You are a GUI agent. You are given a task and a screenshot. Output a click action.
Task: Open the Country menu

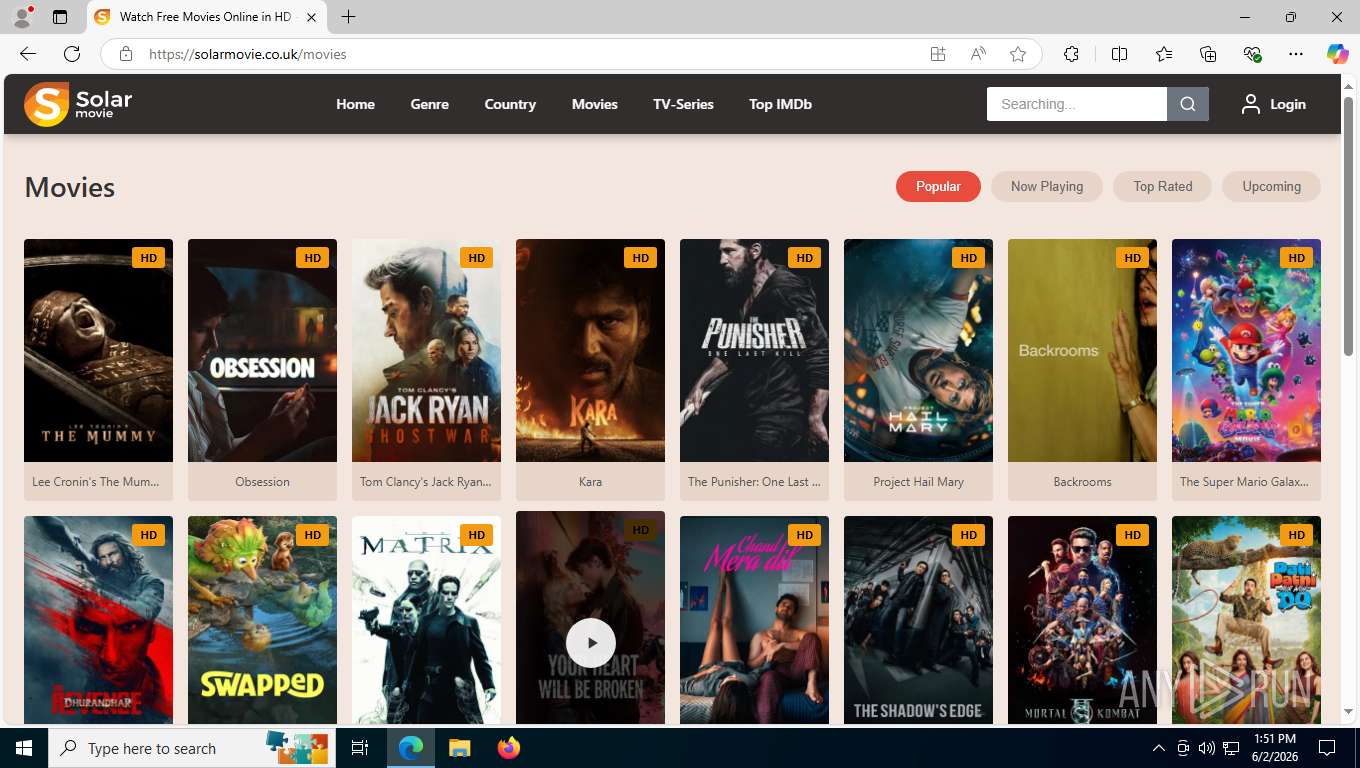pyautogui.click(x=510, y=104)
